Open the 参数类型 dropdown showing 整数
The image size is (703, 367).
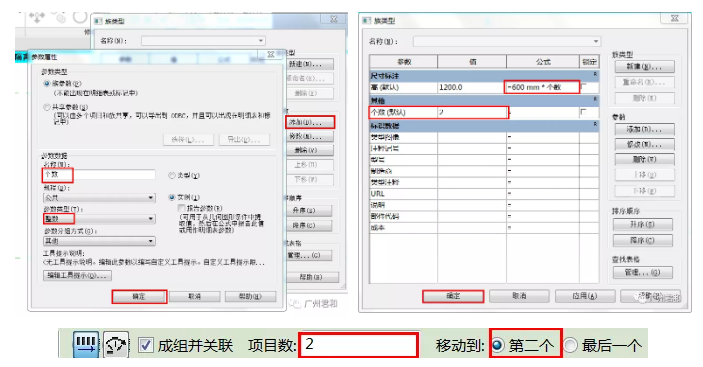click(99, 219)
